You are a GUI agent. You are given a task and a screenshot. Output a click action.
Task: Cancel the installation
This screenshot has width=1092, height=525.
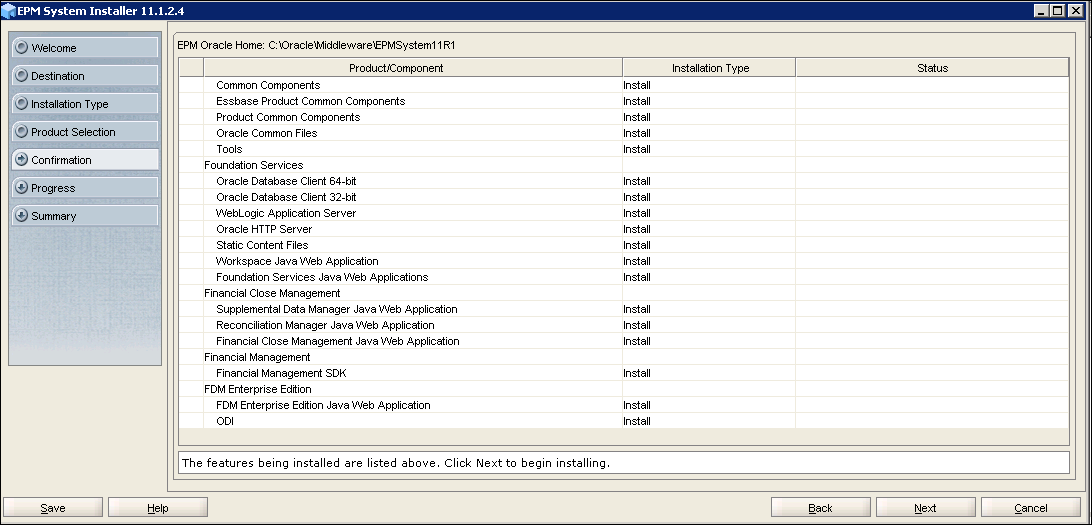point(1030,508)
